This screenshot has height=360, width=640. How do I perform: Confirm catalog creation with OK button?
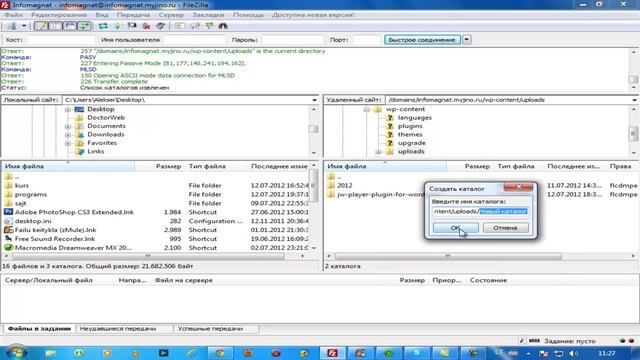click(456, 228)
